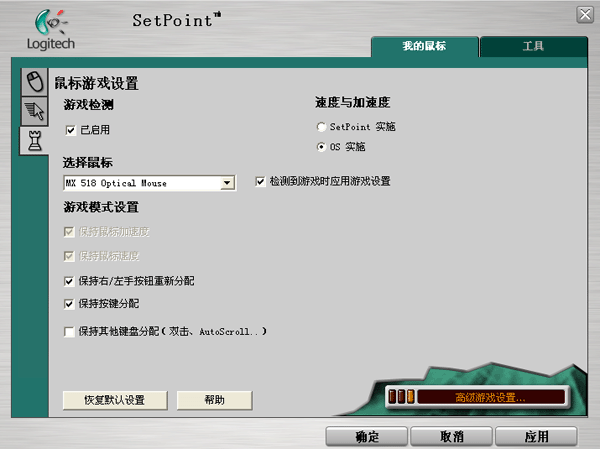Image resolution: width=600 pixels, height=449 pixels.
Task: Toggle 保持右/左手按钮重新分配 checkbox
Action: pos(69,281)
